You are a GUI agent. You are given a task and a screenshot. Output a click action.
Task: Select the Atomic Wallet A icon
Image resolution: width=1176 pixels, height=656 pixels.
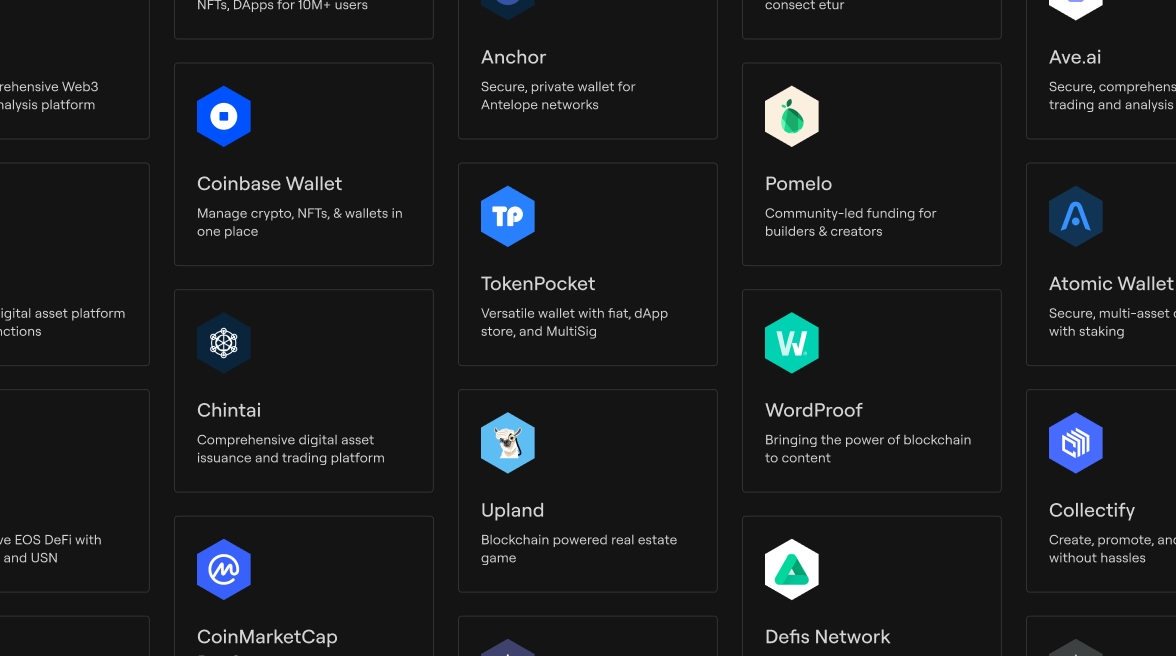(1076, 216)
